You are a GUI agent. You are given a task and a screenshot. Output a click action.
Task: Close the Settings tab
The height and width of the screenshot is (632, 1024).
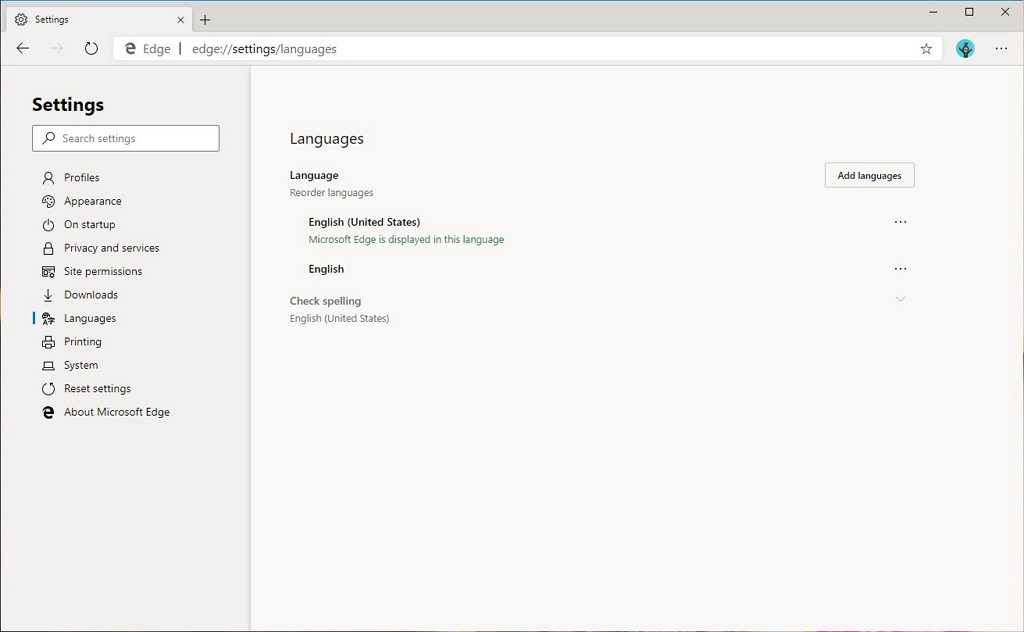(x=181, y=20)
